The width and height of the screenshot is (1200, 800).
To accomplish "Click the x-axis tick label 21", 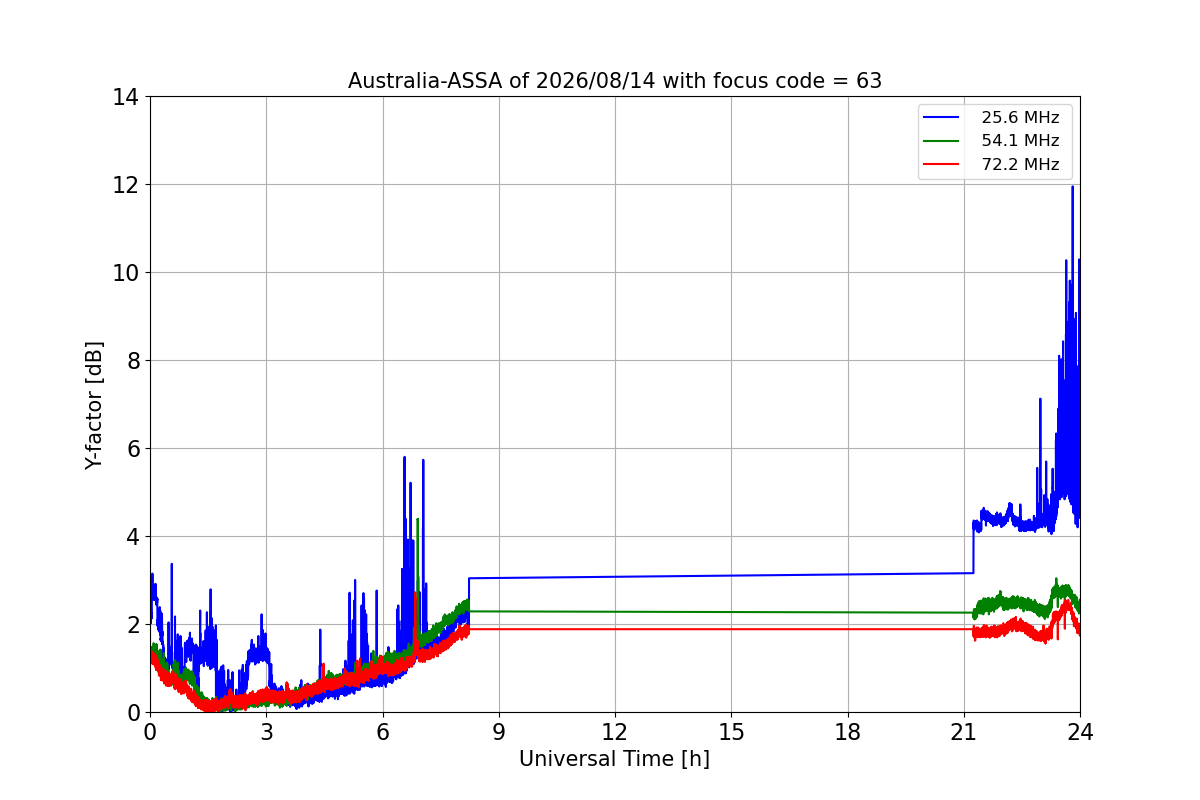I will point(963,731).
